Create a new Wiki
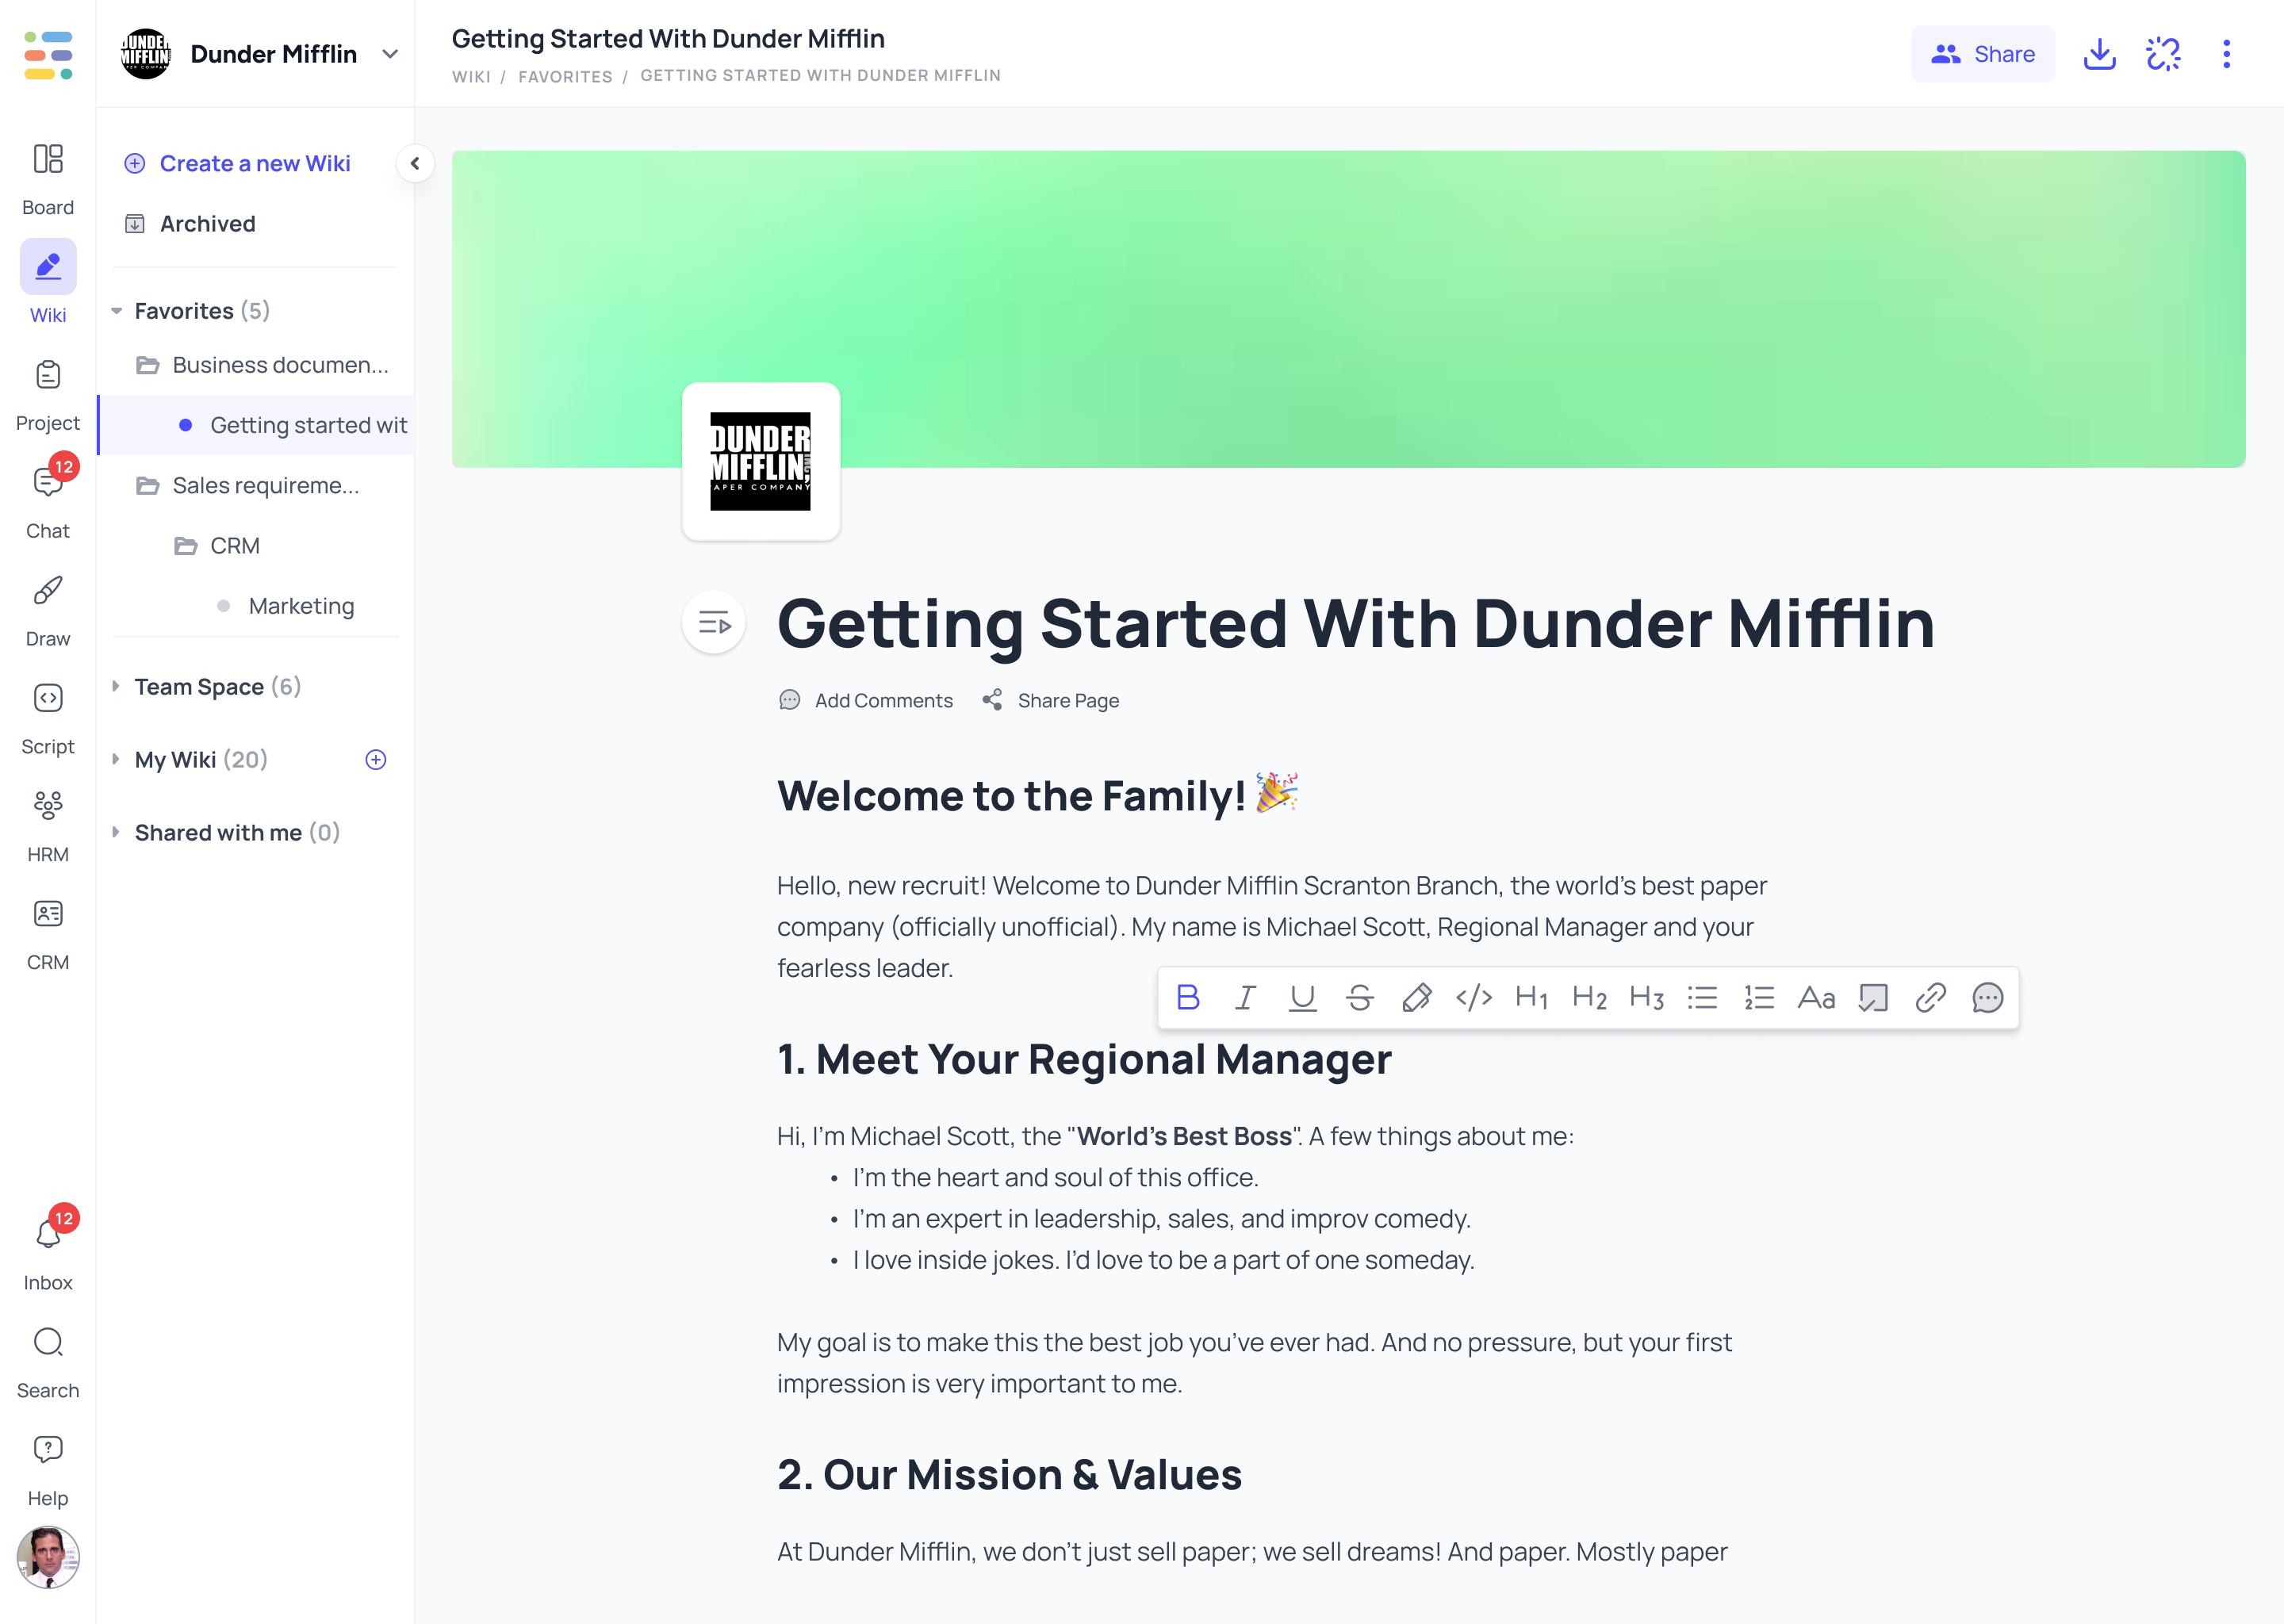 pos(237,163)
